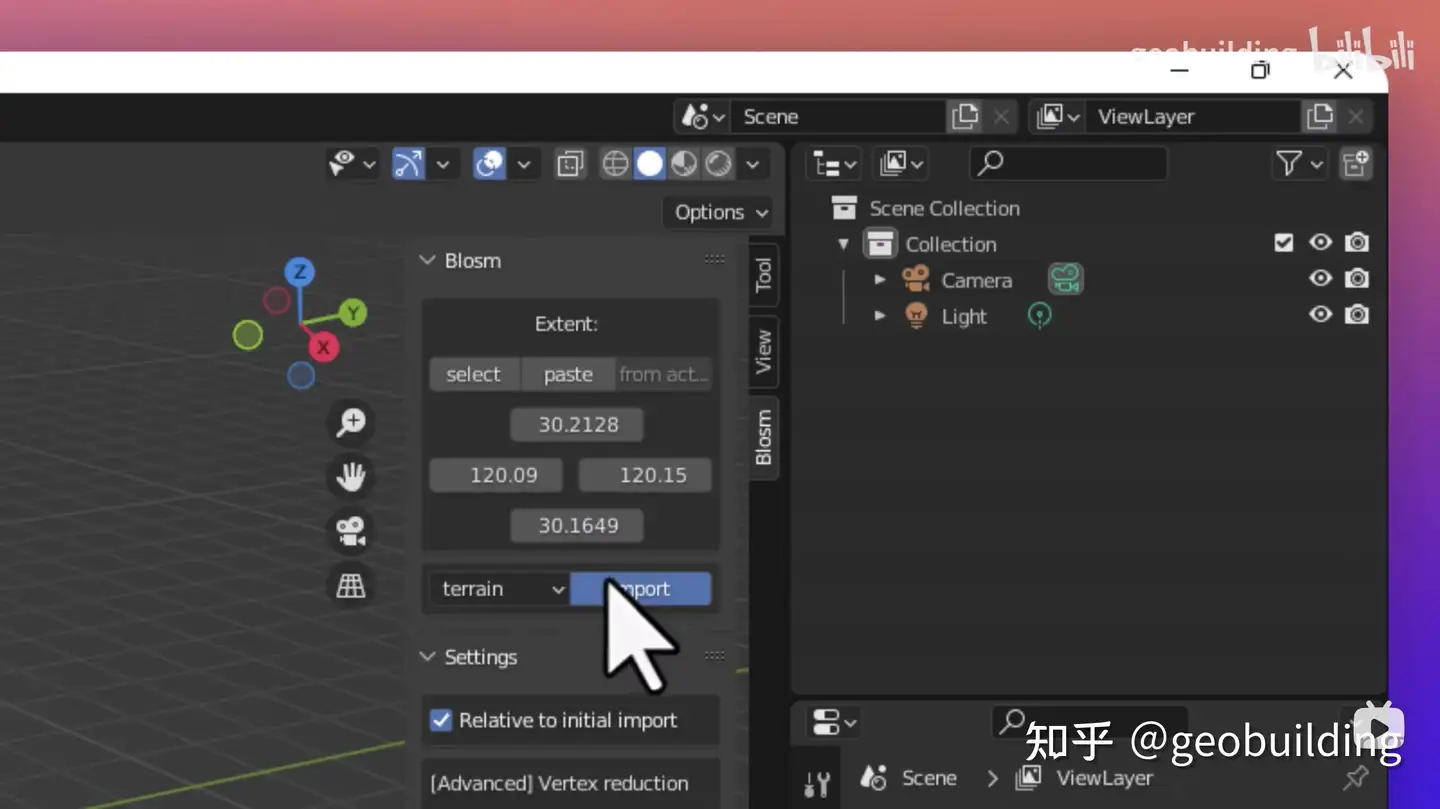Collapse the Collection tree item

(844, 244)
